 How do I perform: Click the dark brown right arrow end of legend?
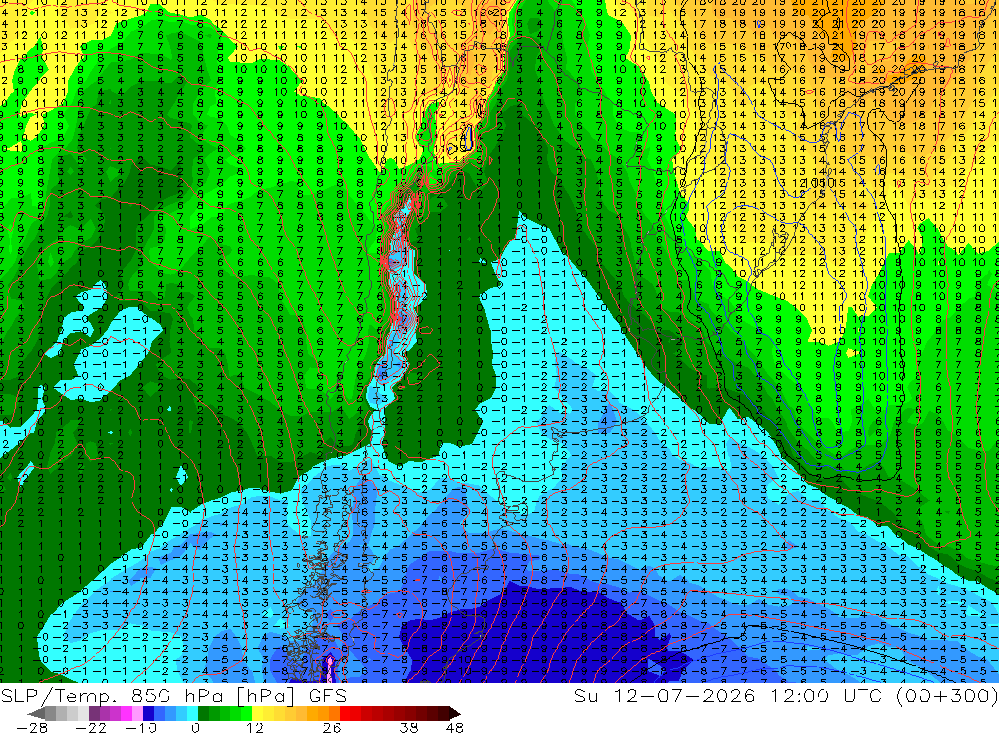(x=454, y=713)
